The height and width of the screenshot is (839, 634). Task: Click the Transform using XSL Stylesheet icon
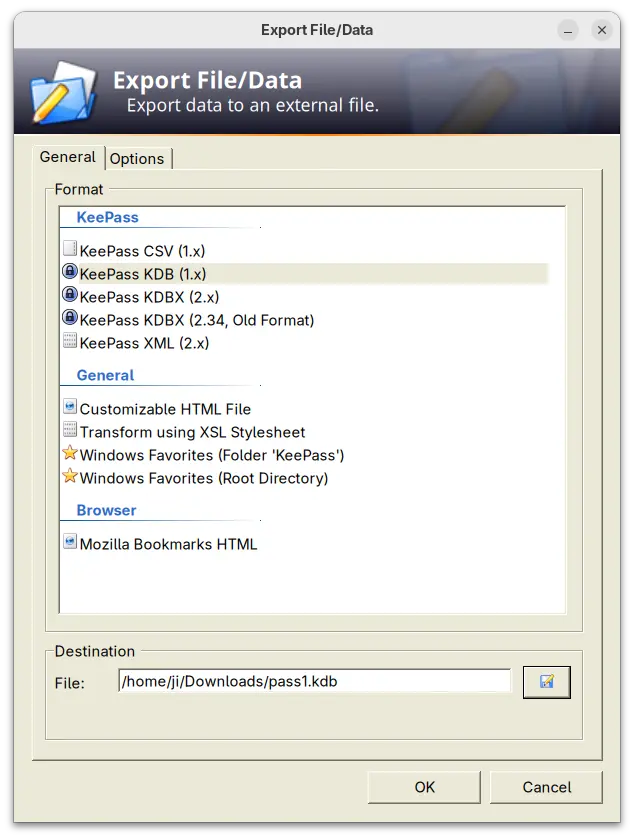tap(70, 429)
